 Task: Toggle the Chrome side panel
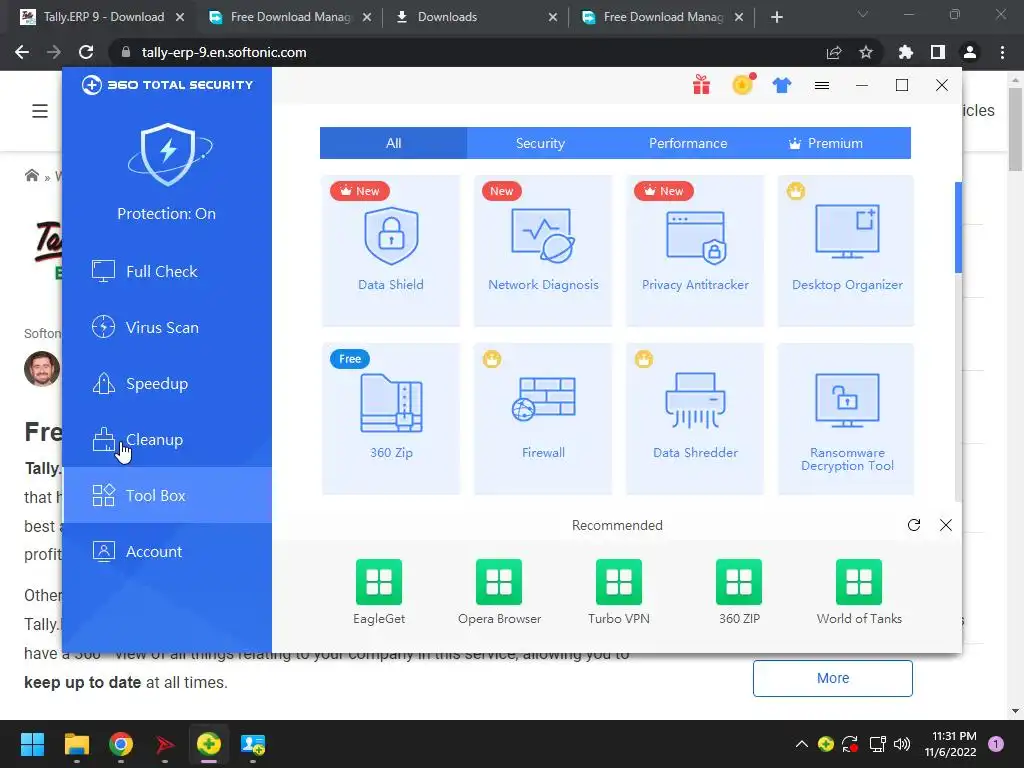pyautogui.click(x=938, y=52)
